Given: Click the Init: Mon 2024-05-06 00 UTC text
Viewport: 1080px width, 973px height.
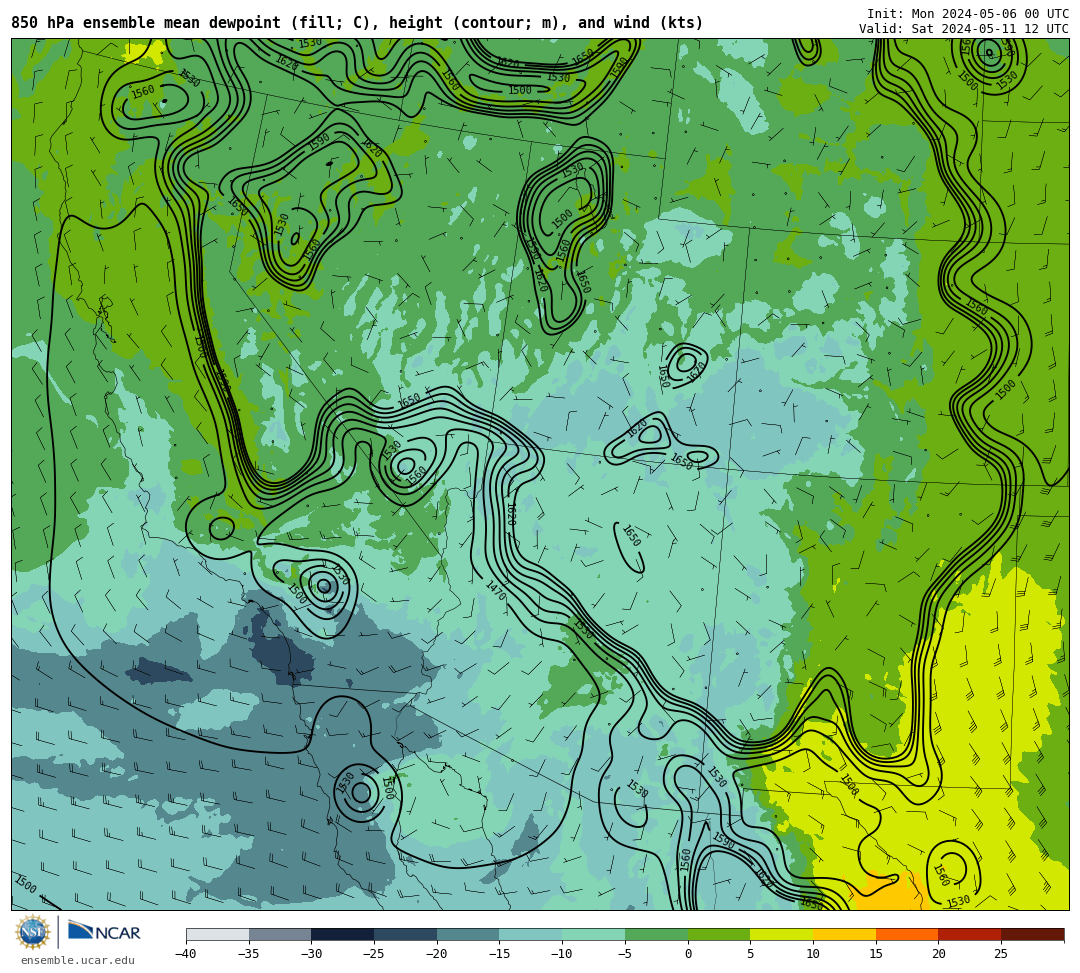Looking at the screenshot, I should pyautogui.click(x=967, y=14).
